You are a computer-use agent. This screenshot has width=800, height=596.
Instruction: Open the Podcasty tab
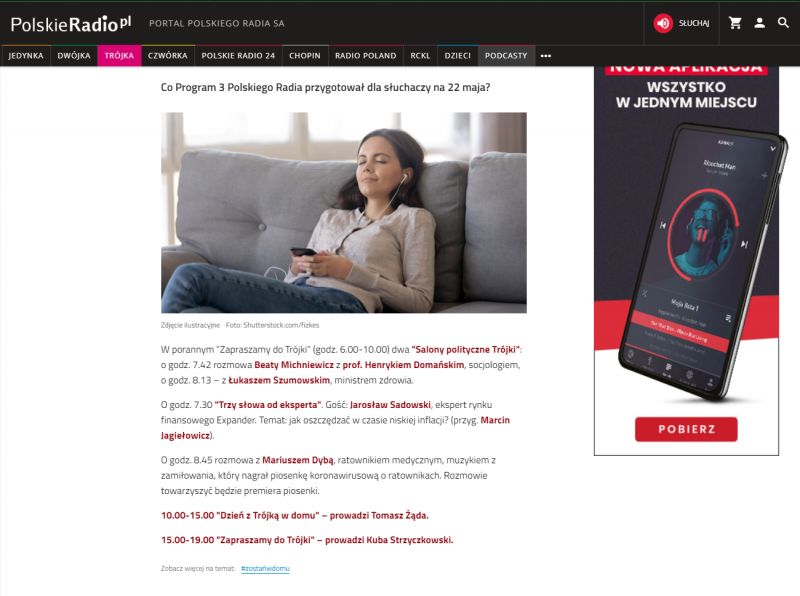click(x=506, y=56)
